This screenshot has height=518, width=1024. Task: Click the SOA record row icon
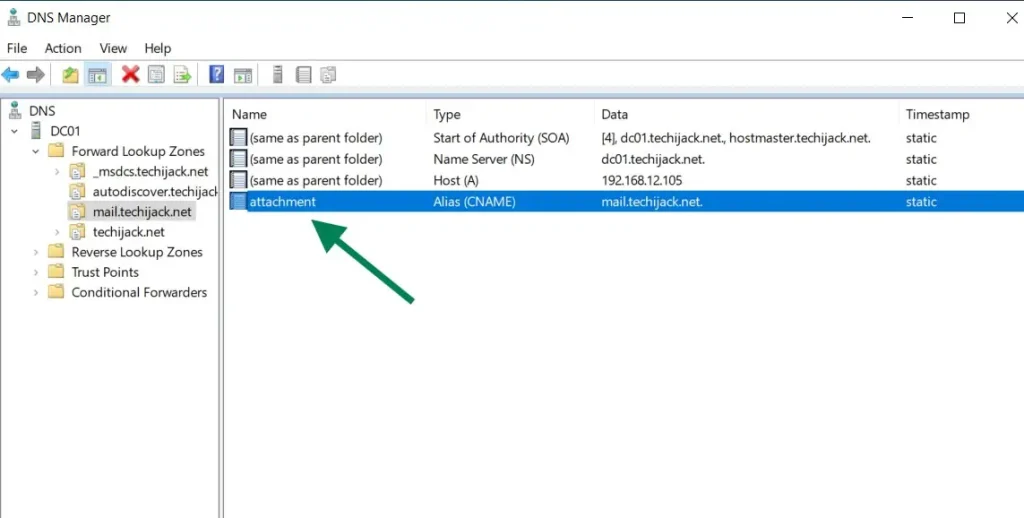[238, 138]
